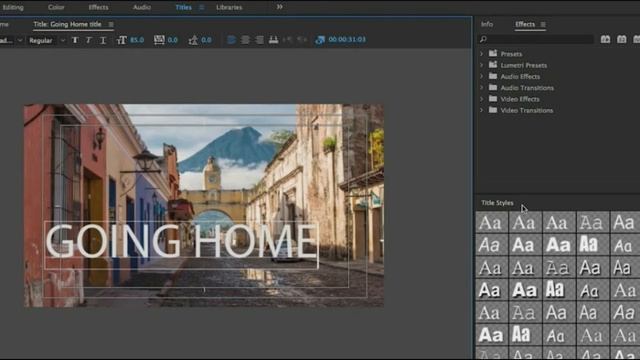Select the Audio Transitions bin label
Image resolution: width=640 pixels, height=360 pixels.
(x=527, y=88)
